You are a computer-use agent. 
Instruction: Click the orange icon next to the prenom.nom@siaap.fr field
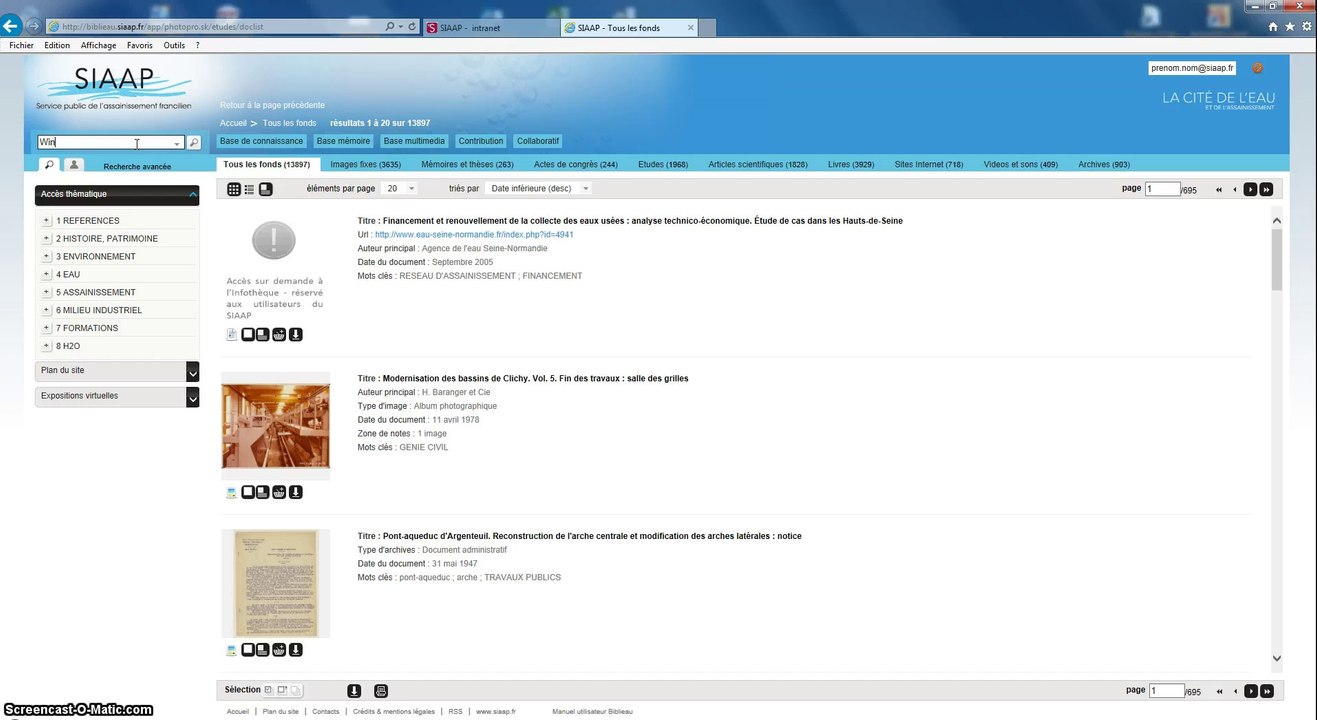pyautogui.click(x=1257, y=68)
